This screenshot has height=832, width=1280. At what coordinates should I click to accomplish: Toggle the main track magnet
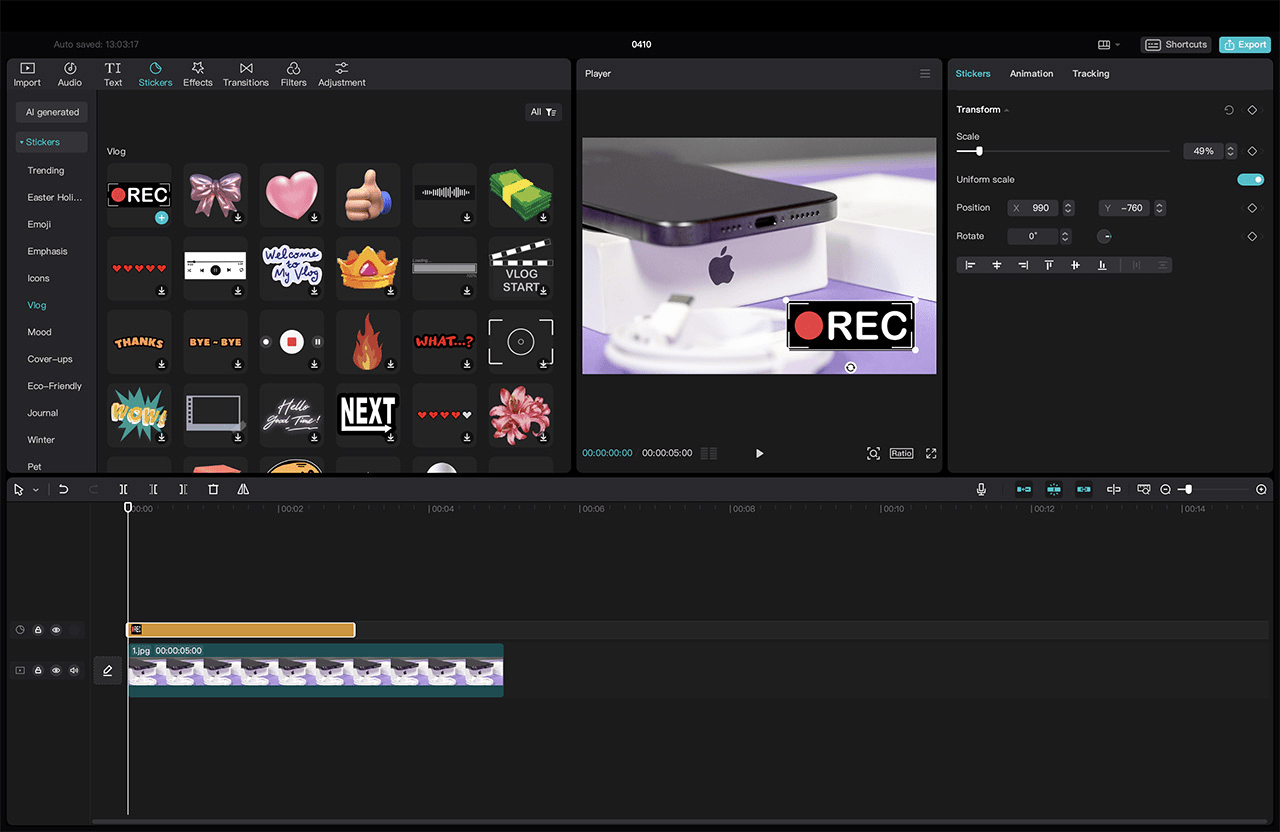coord(1024,490)
